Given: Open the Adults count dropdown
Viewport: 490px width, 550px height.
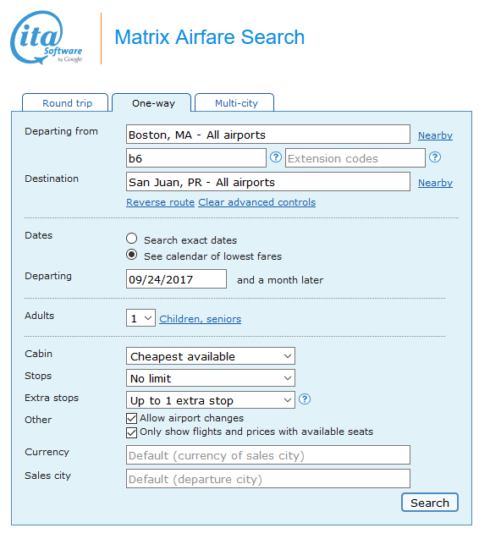Looking at the screenshot, I should [141, 318].
